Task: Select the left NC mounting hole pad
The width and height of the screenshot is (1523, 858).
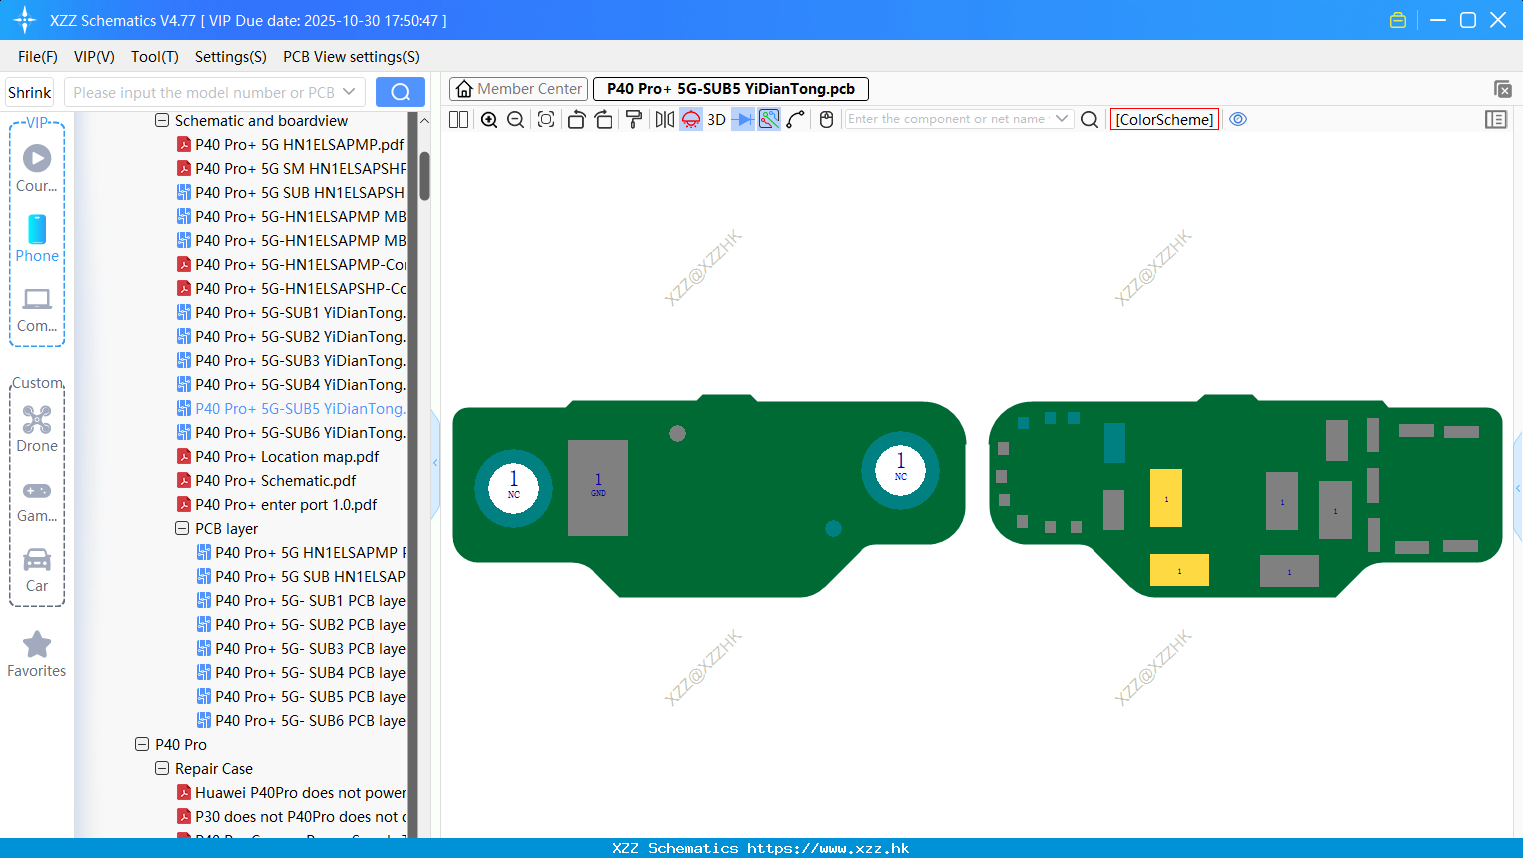Action: tap(513, 487)
